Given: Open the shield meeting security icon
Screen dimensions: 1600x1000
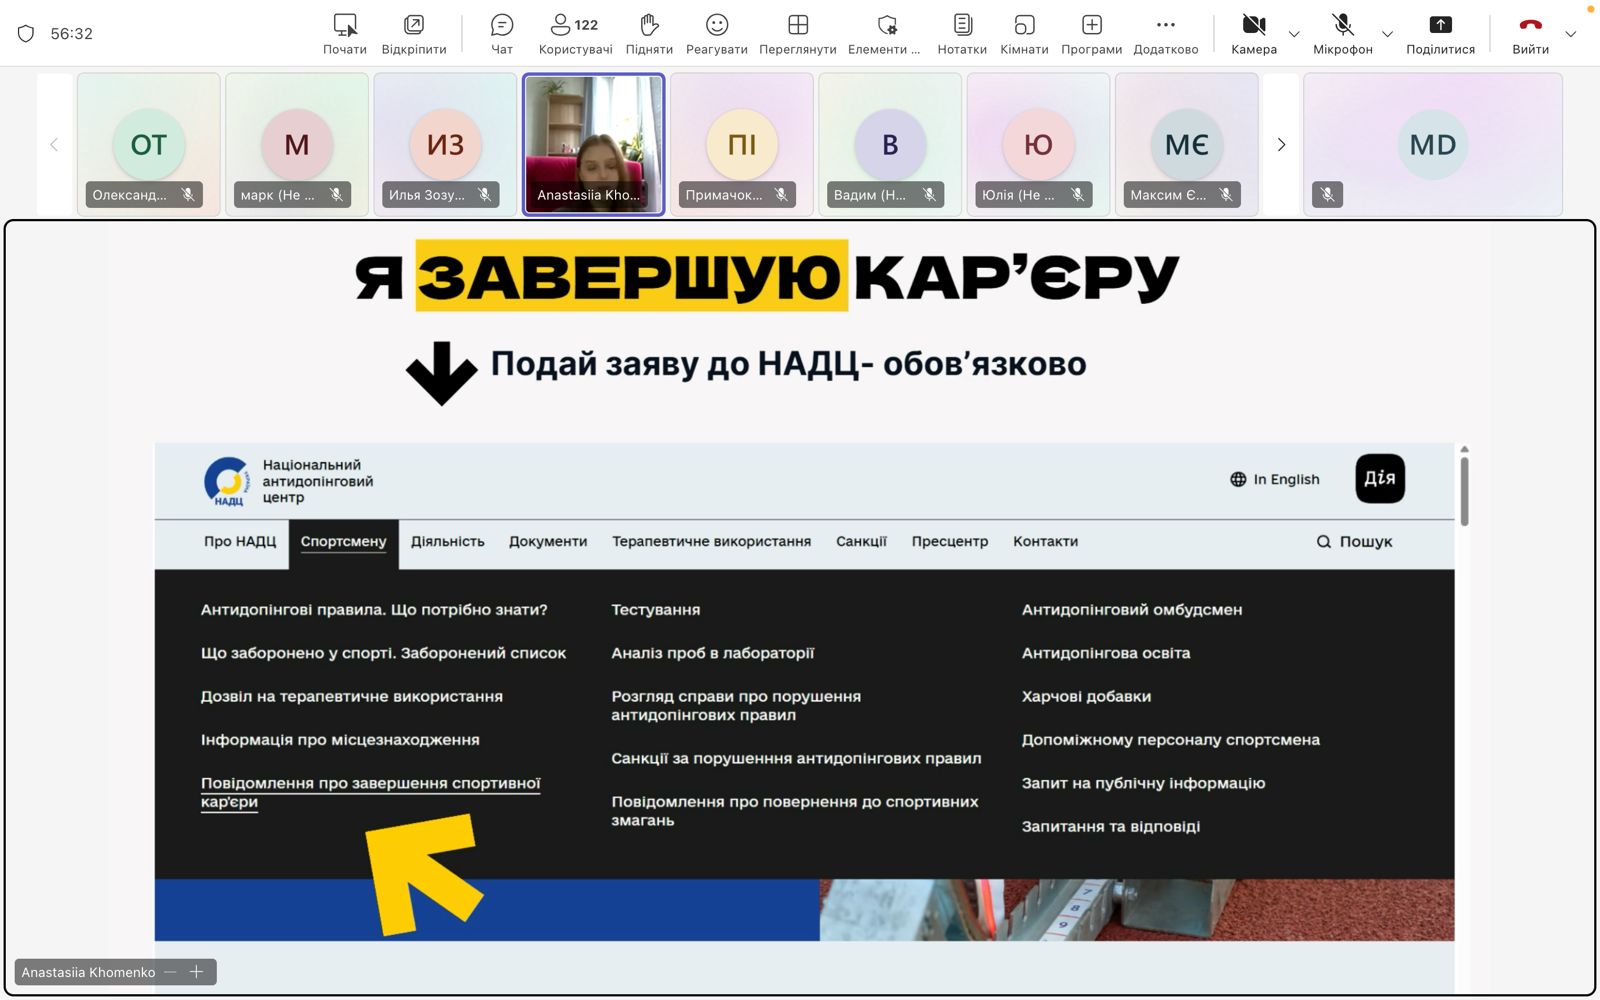Looking at the screenshot, I should click(27, 34).
